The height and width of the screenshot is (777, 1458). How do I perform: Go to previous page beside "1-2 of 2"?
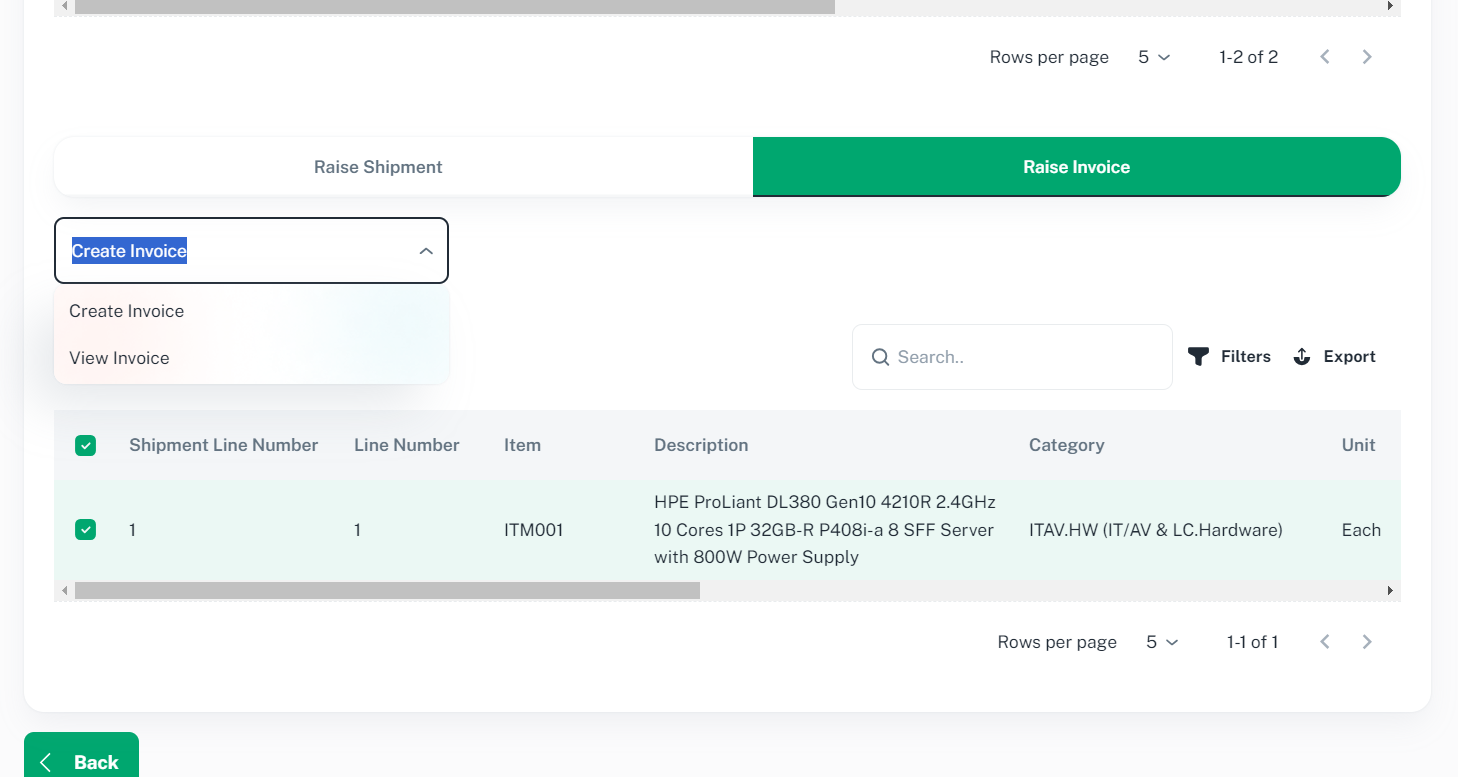tap(1325, 57)
